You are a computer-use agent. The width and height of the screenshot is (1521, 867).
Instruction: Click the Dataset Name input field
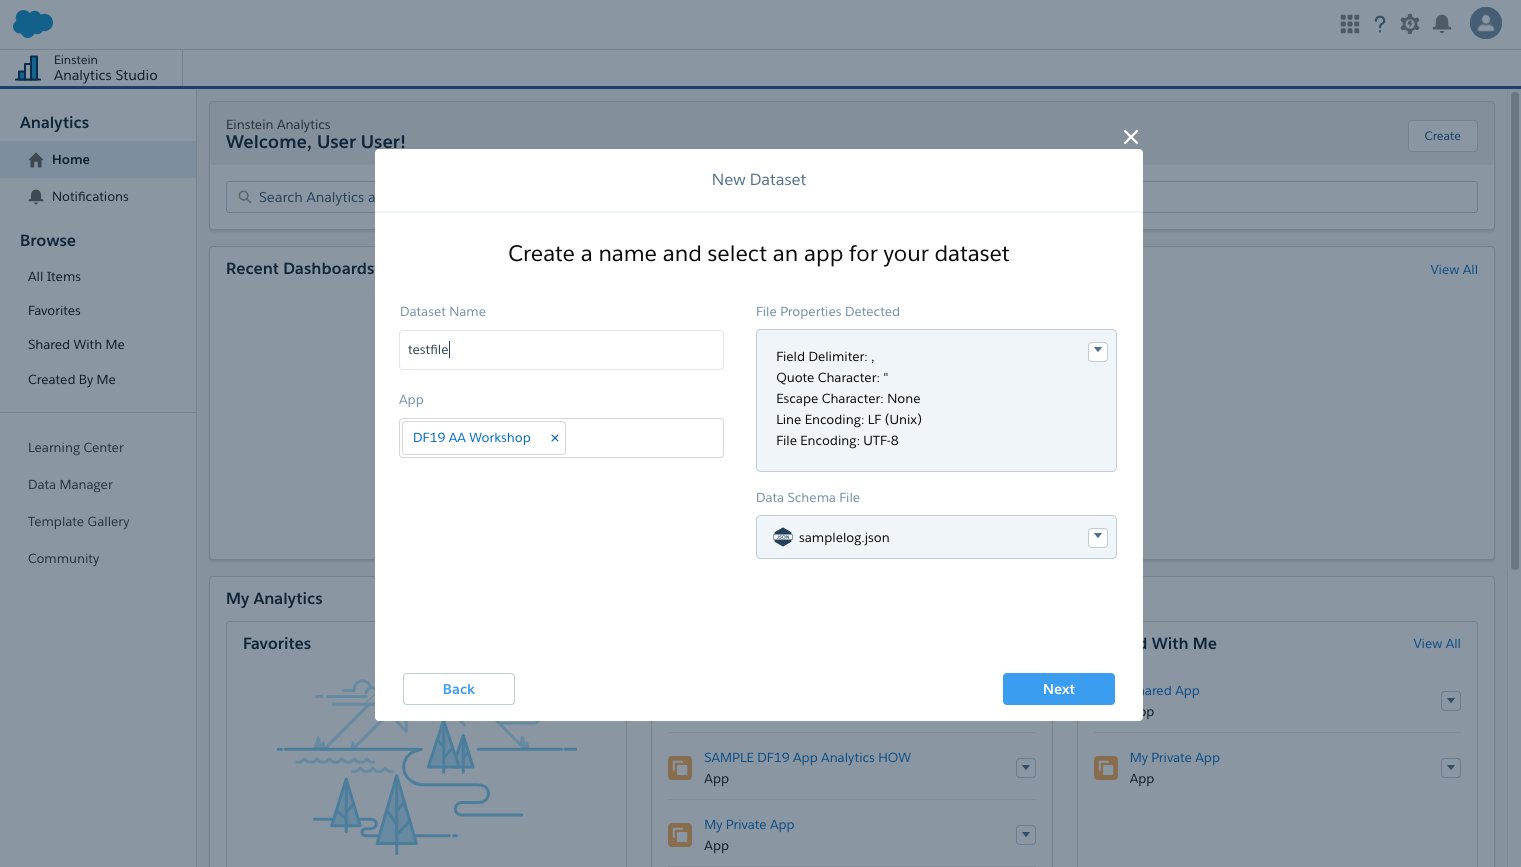(561, 350)
